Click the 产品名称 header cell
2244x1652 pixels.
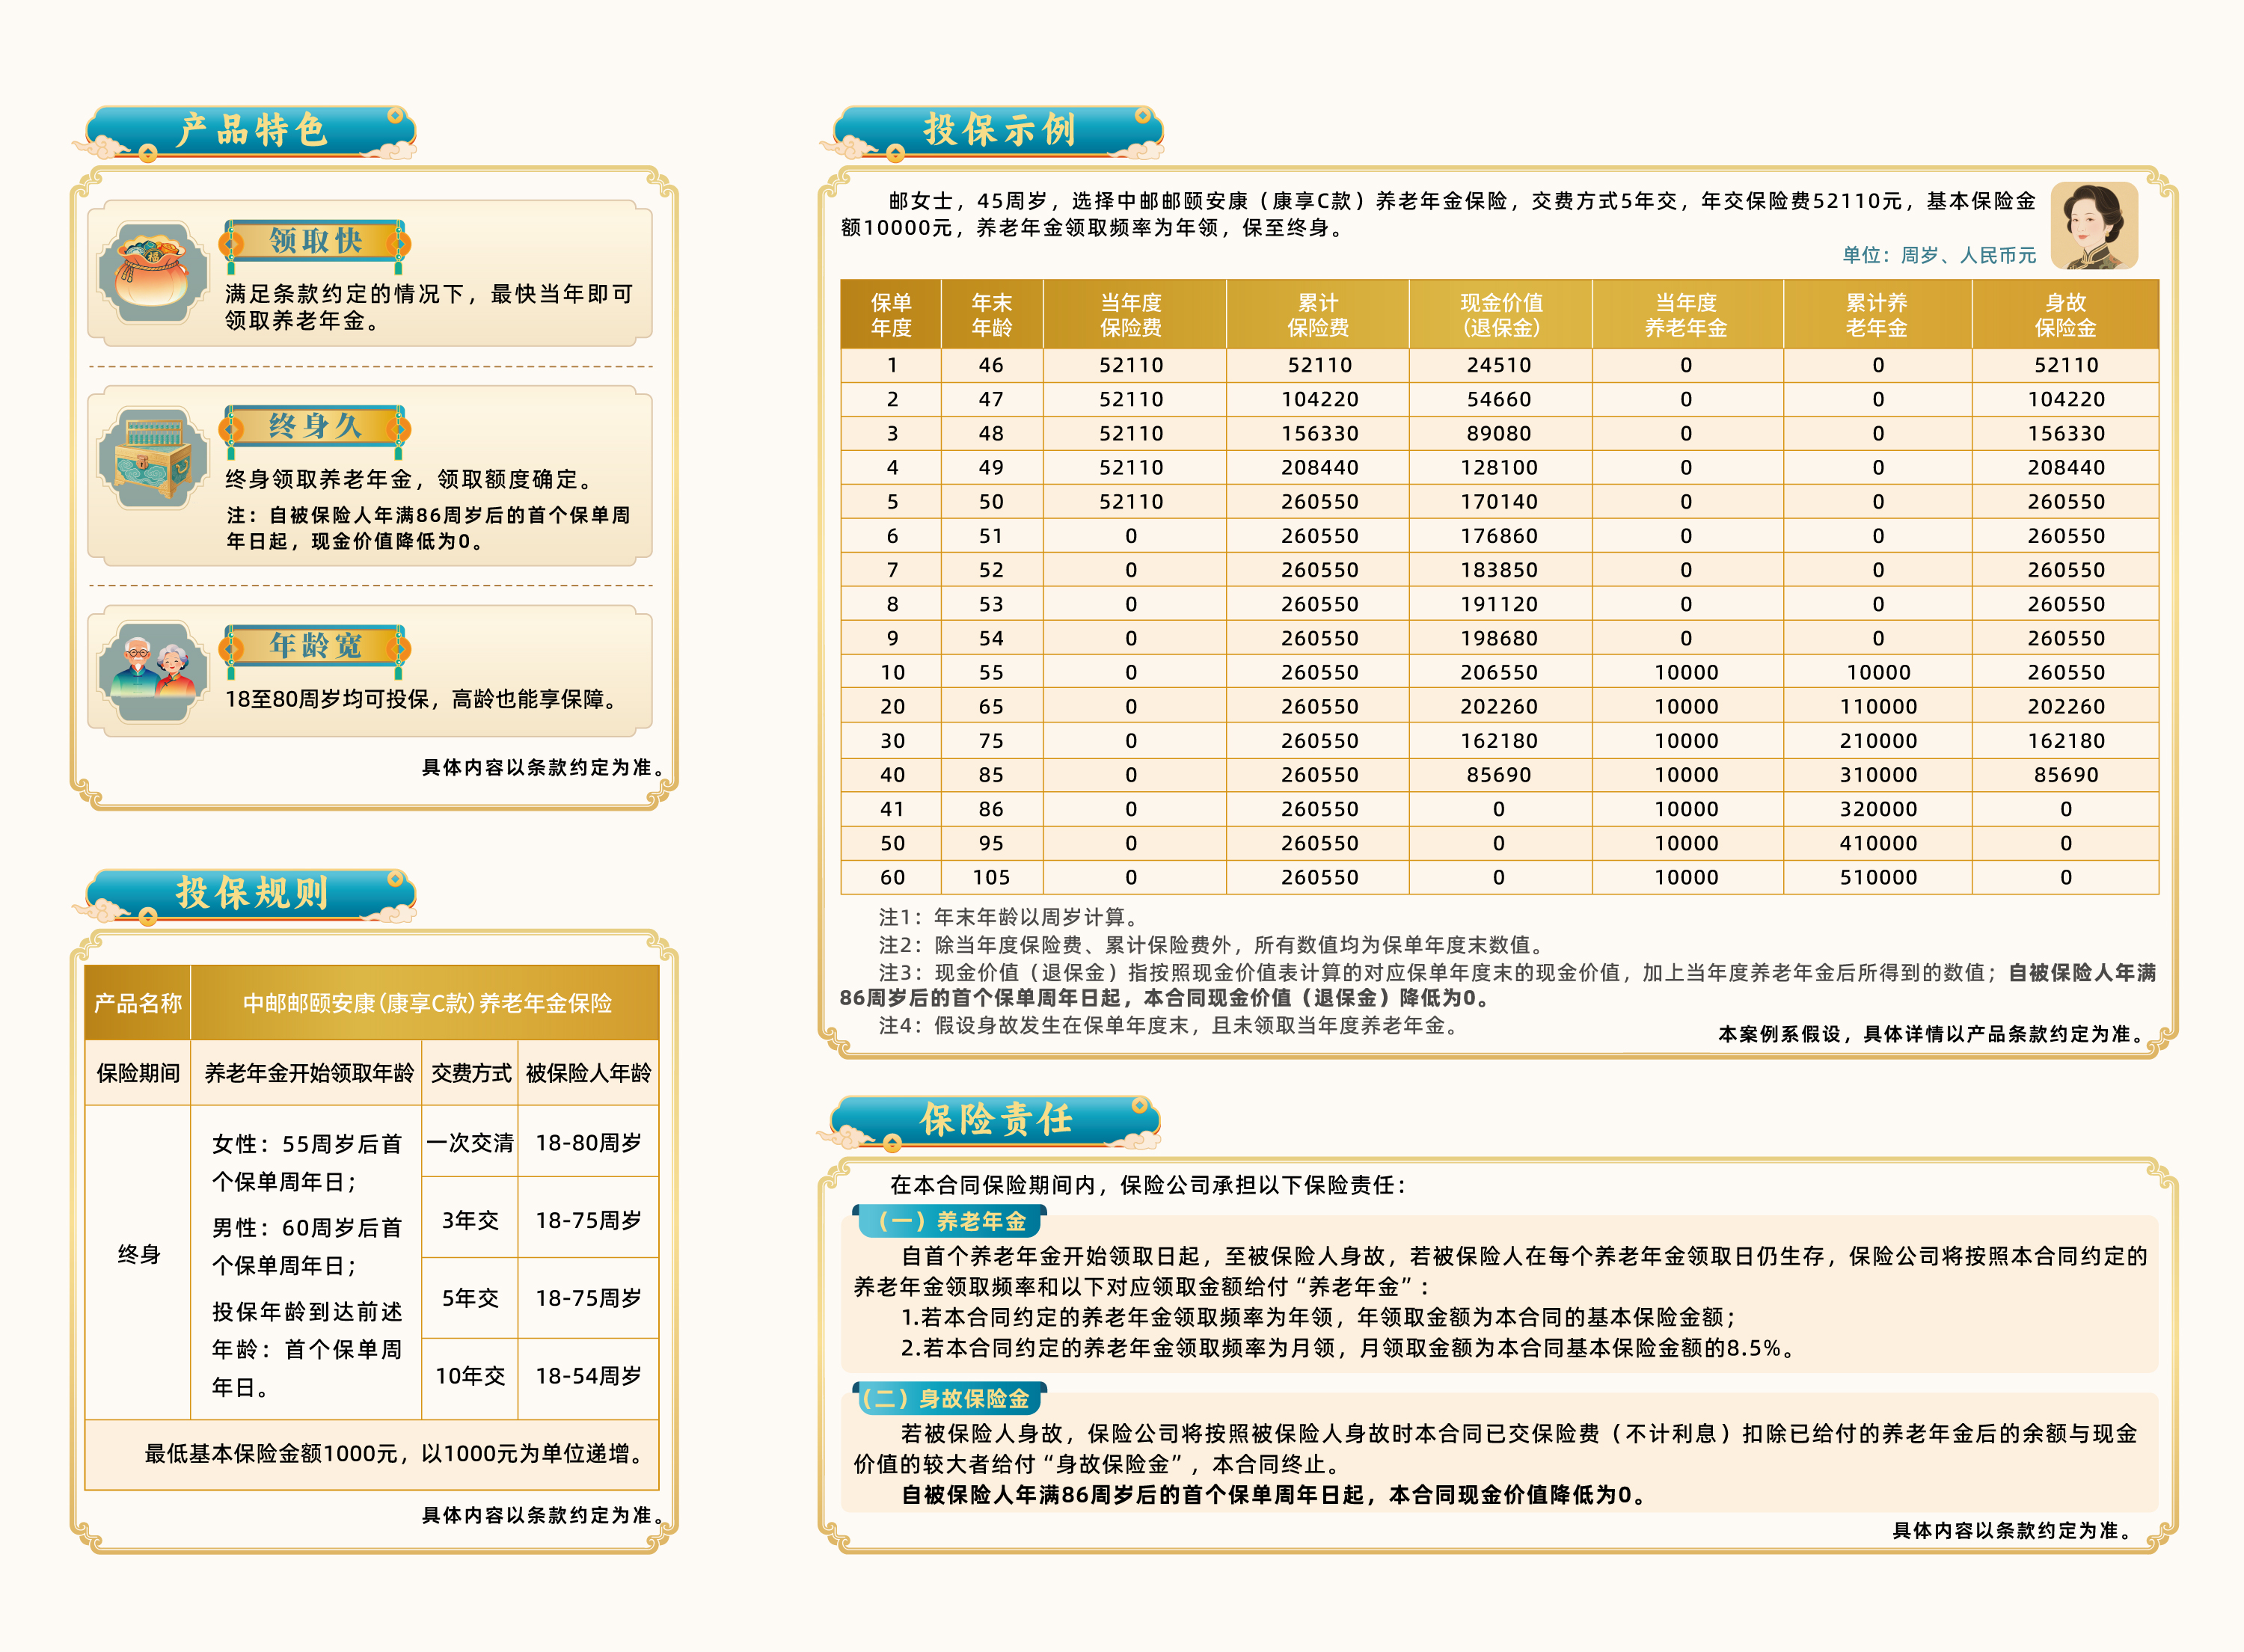tap(138, 1003)
